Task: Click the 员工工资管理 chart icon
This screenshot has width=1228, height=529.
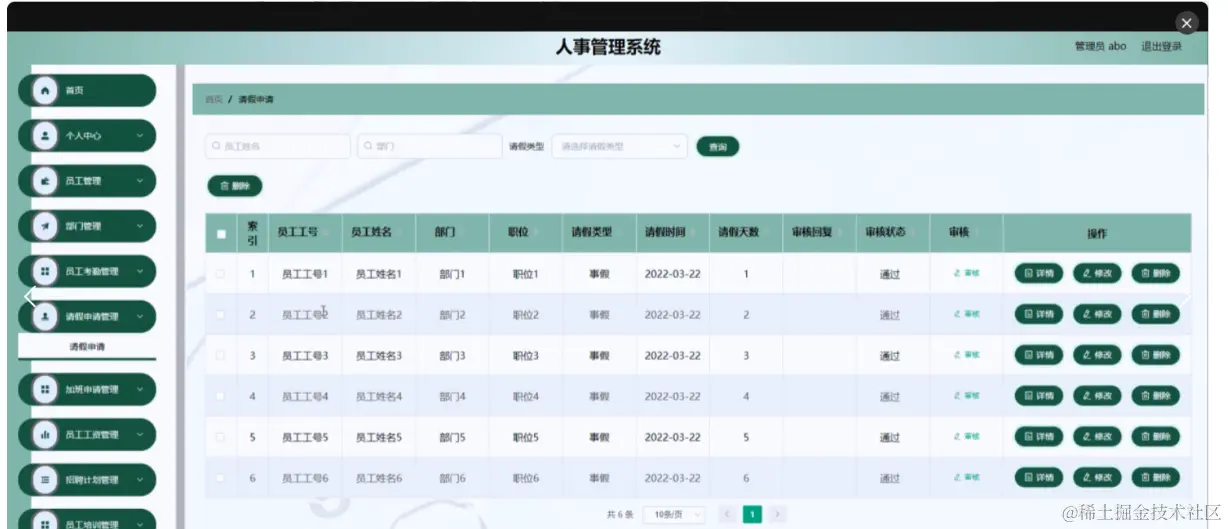Action: click(45, 434)
